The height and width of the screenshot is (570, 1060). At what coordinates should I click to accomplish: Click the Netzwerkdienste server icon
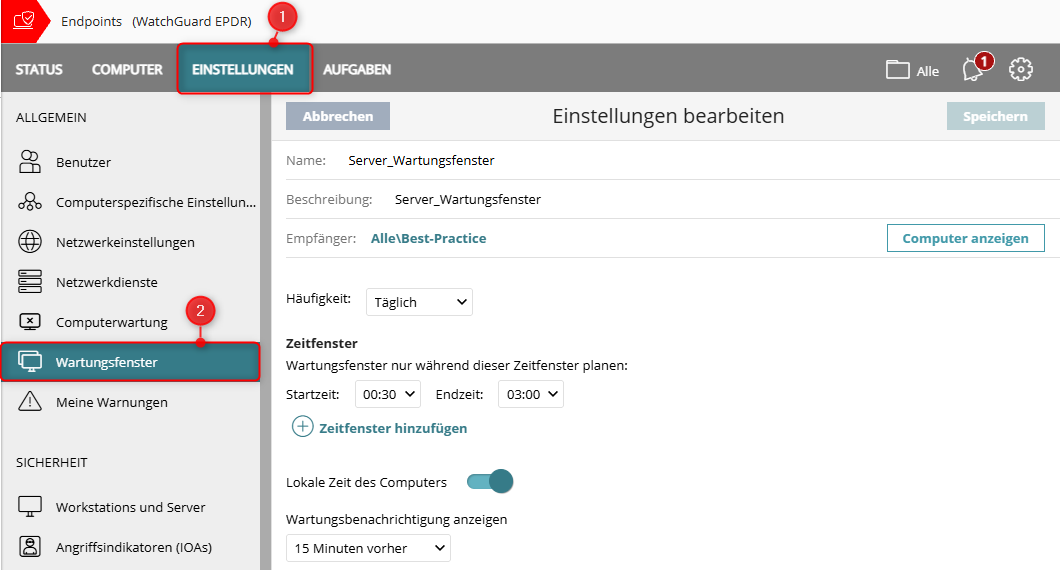tap(30, 282)
